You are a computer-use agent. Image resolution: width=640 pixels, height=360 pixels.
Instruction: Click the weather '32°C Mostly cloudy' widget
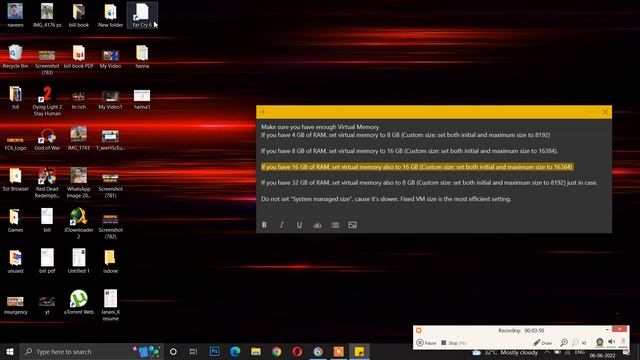505,352
